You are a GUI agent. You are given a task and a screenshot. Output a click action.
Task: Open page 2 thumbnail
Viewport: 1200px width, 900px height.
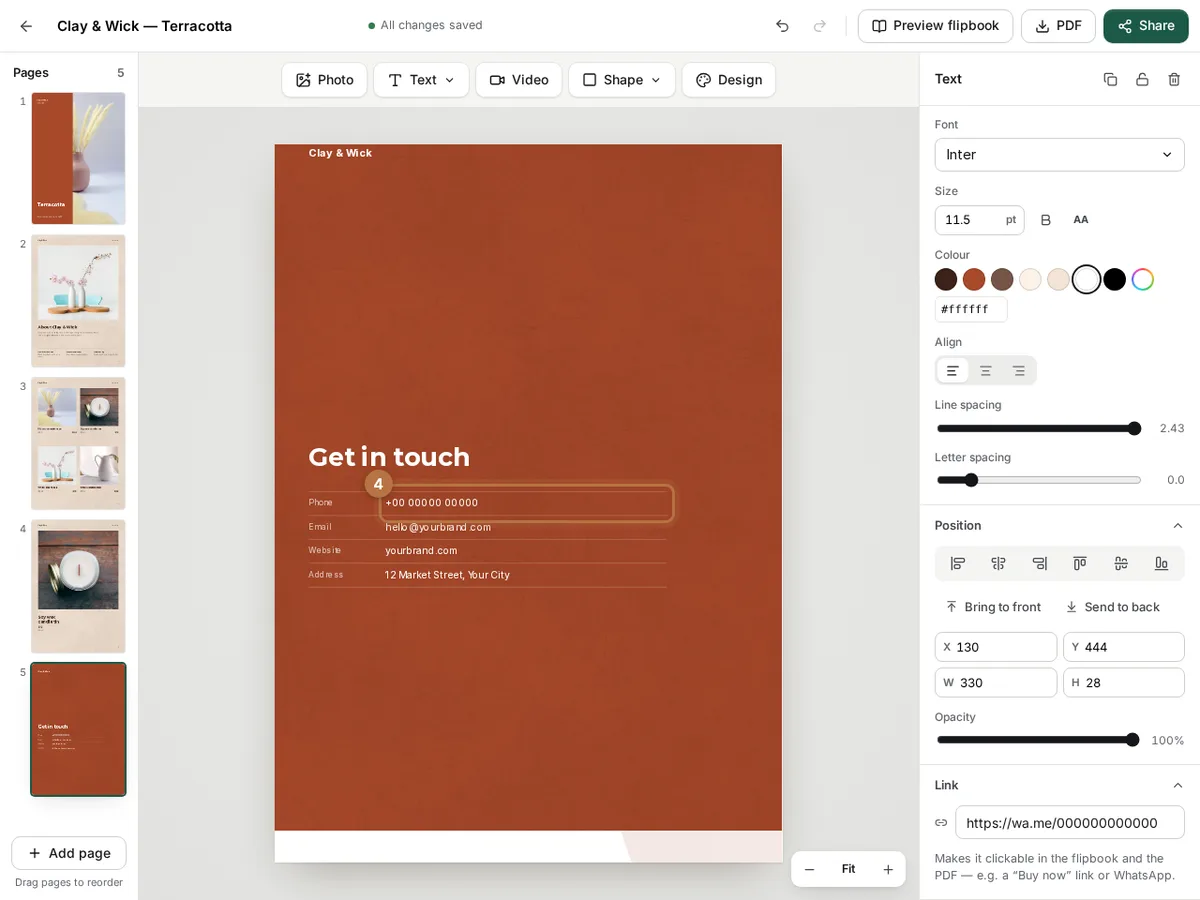(78, 301)
